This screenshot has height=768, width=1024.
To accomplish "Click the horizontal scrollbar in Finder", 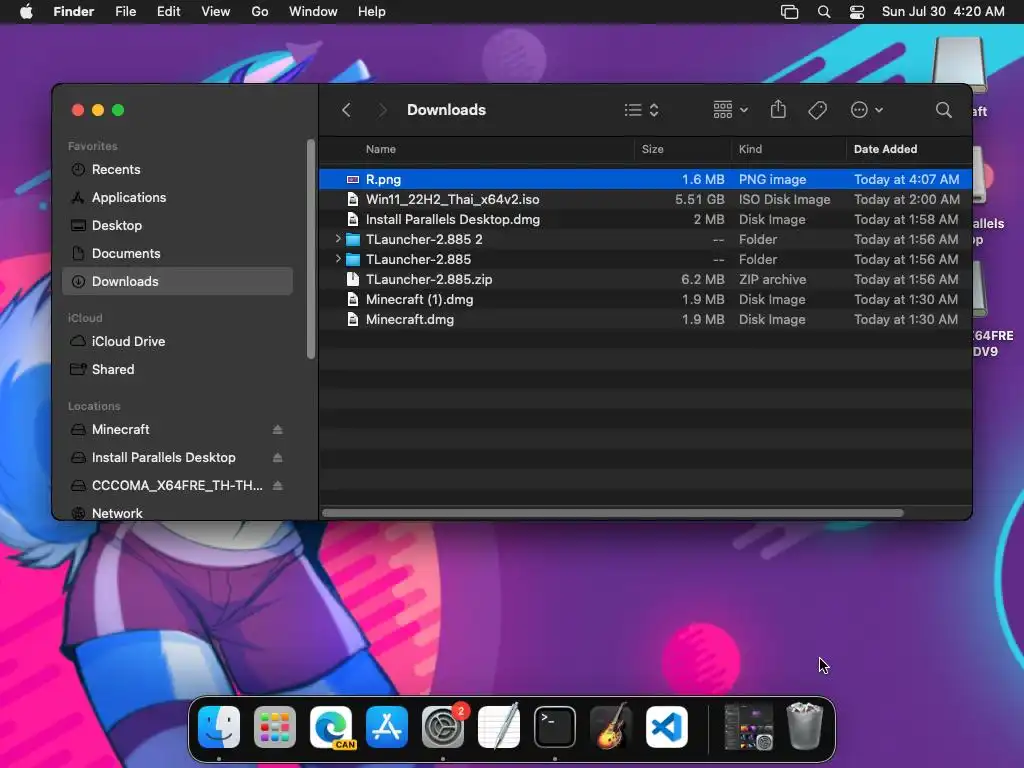I will (613, 513).
